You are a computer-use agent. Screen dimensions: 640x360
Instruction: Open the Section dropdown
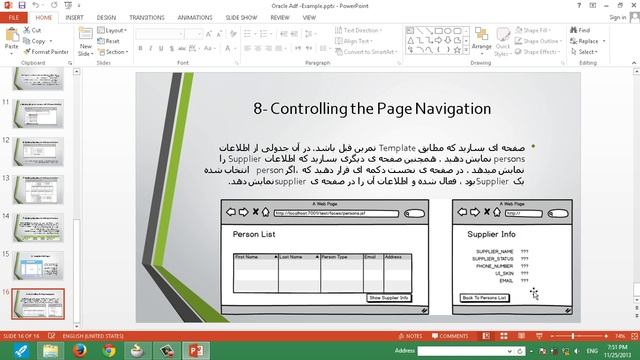[113, 52]
